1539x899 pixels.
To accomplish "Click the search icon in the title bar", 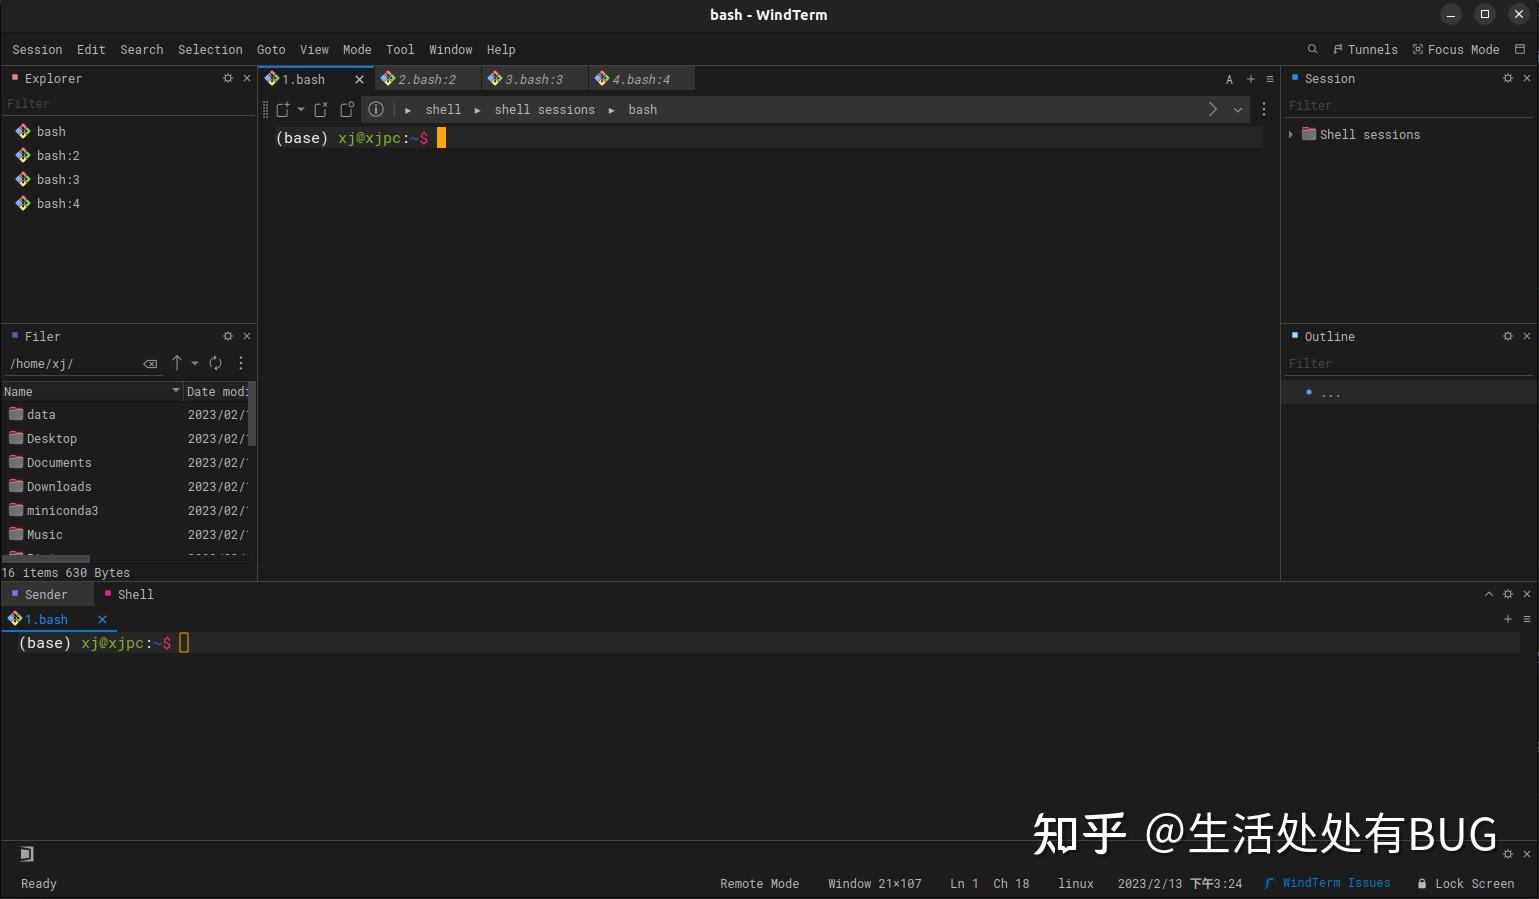I will tap(1313, 49).
